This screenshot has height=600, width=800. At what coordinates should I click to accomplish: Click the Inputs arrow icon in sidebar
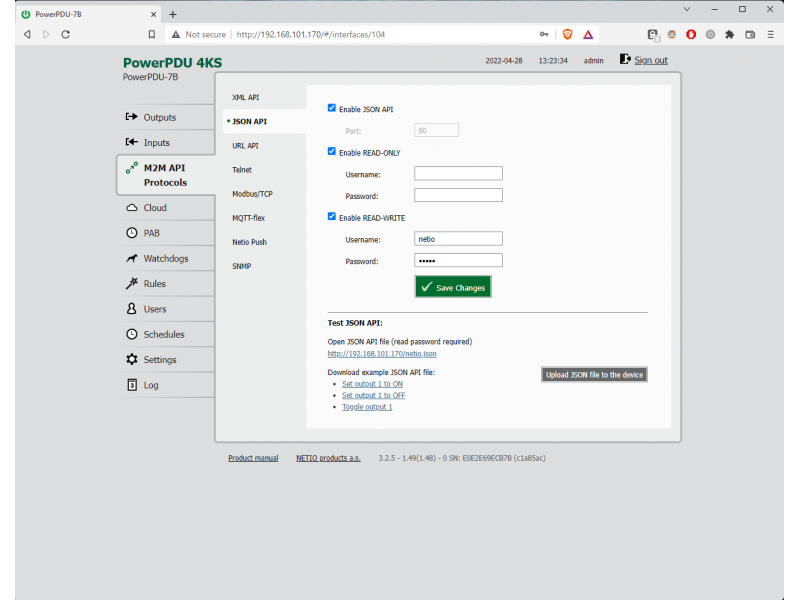(132, 142)
